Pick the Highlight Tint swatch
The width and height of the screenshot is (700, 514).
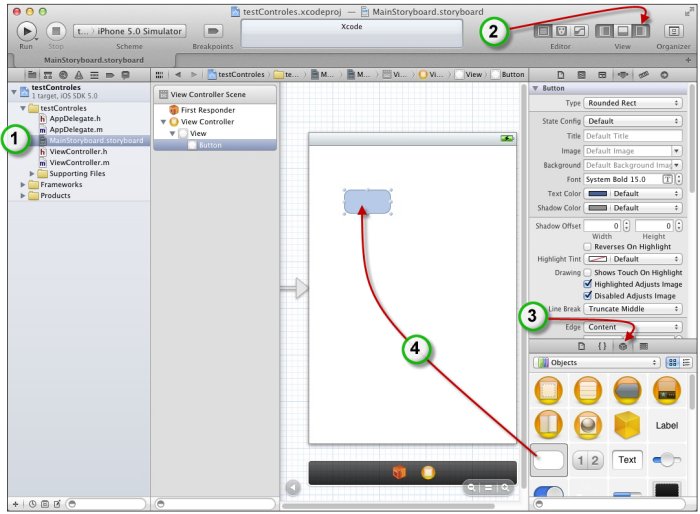(x=598, y=259)
